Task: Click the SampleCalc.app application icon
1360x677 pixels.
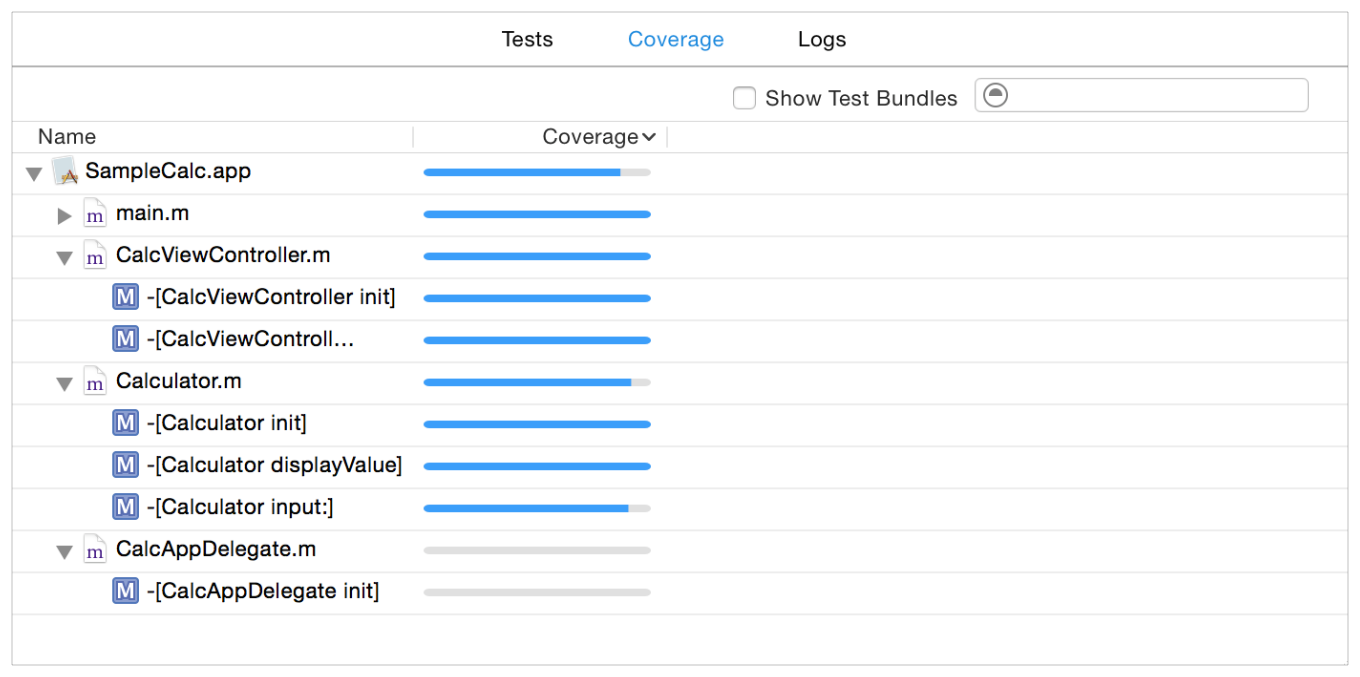Action: 66,171
